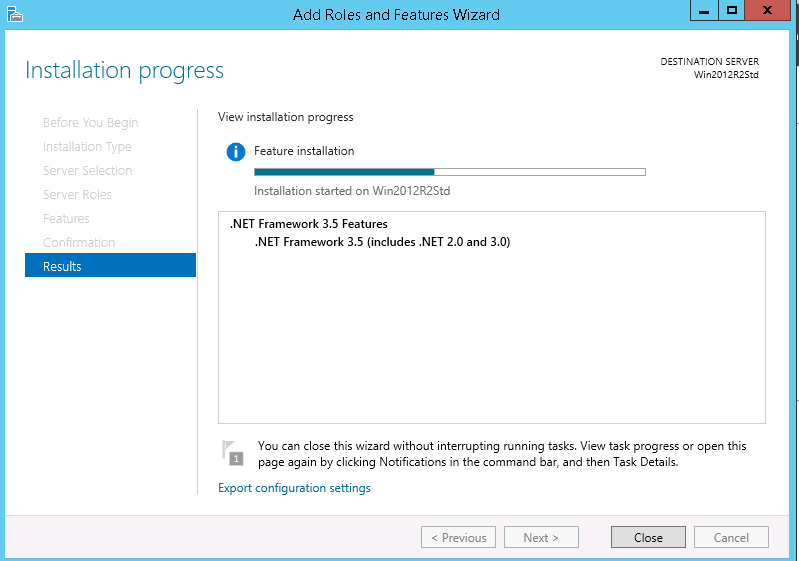Click the Close button

coord(648,537)
